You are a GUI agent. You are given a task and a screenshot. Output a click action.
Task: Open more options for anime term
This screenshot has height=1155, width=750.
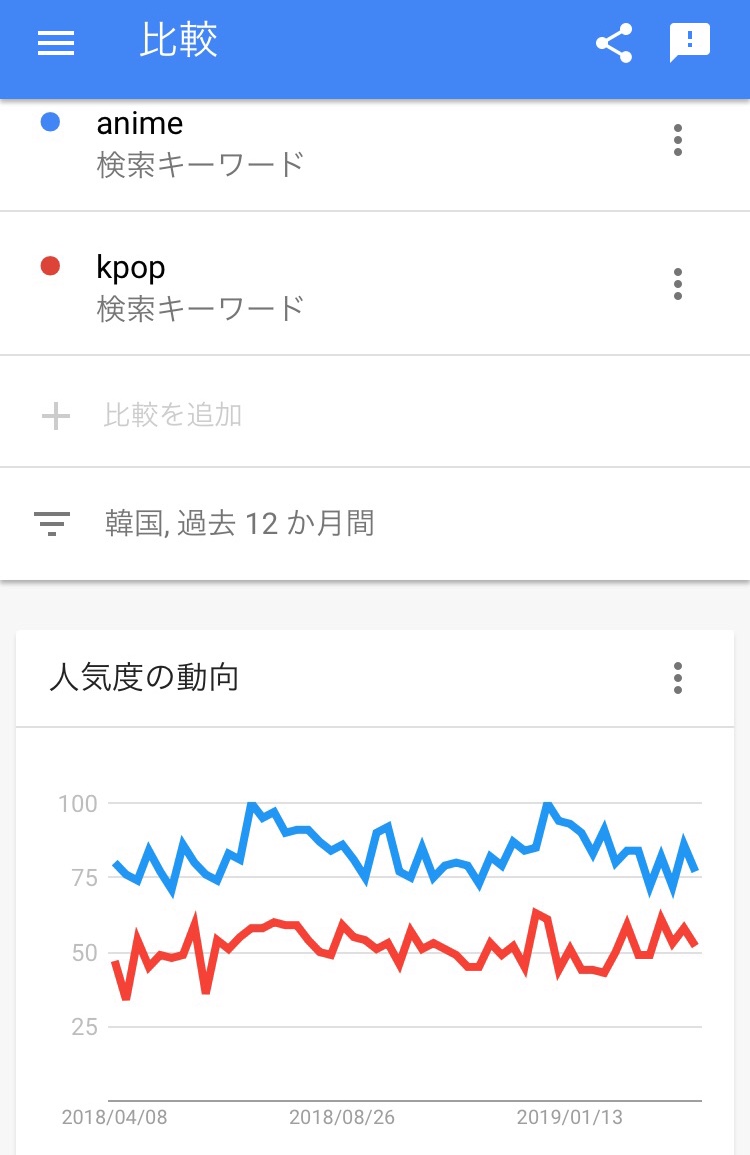point(678,140)
